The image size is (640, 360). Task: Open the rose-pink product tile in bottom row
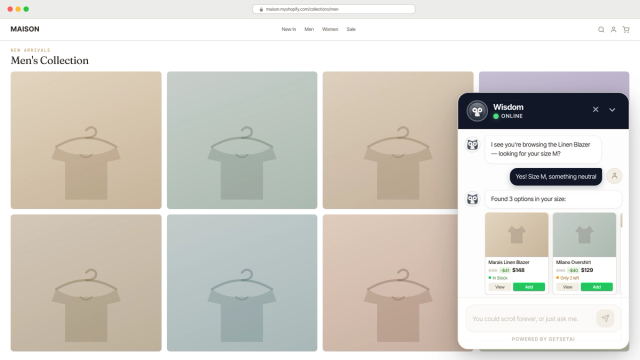click(390, 283)
